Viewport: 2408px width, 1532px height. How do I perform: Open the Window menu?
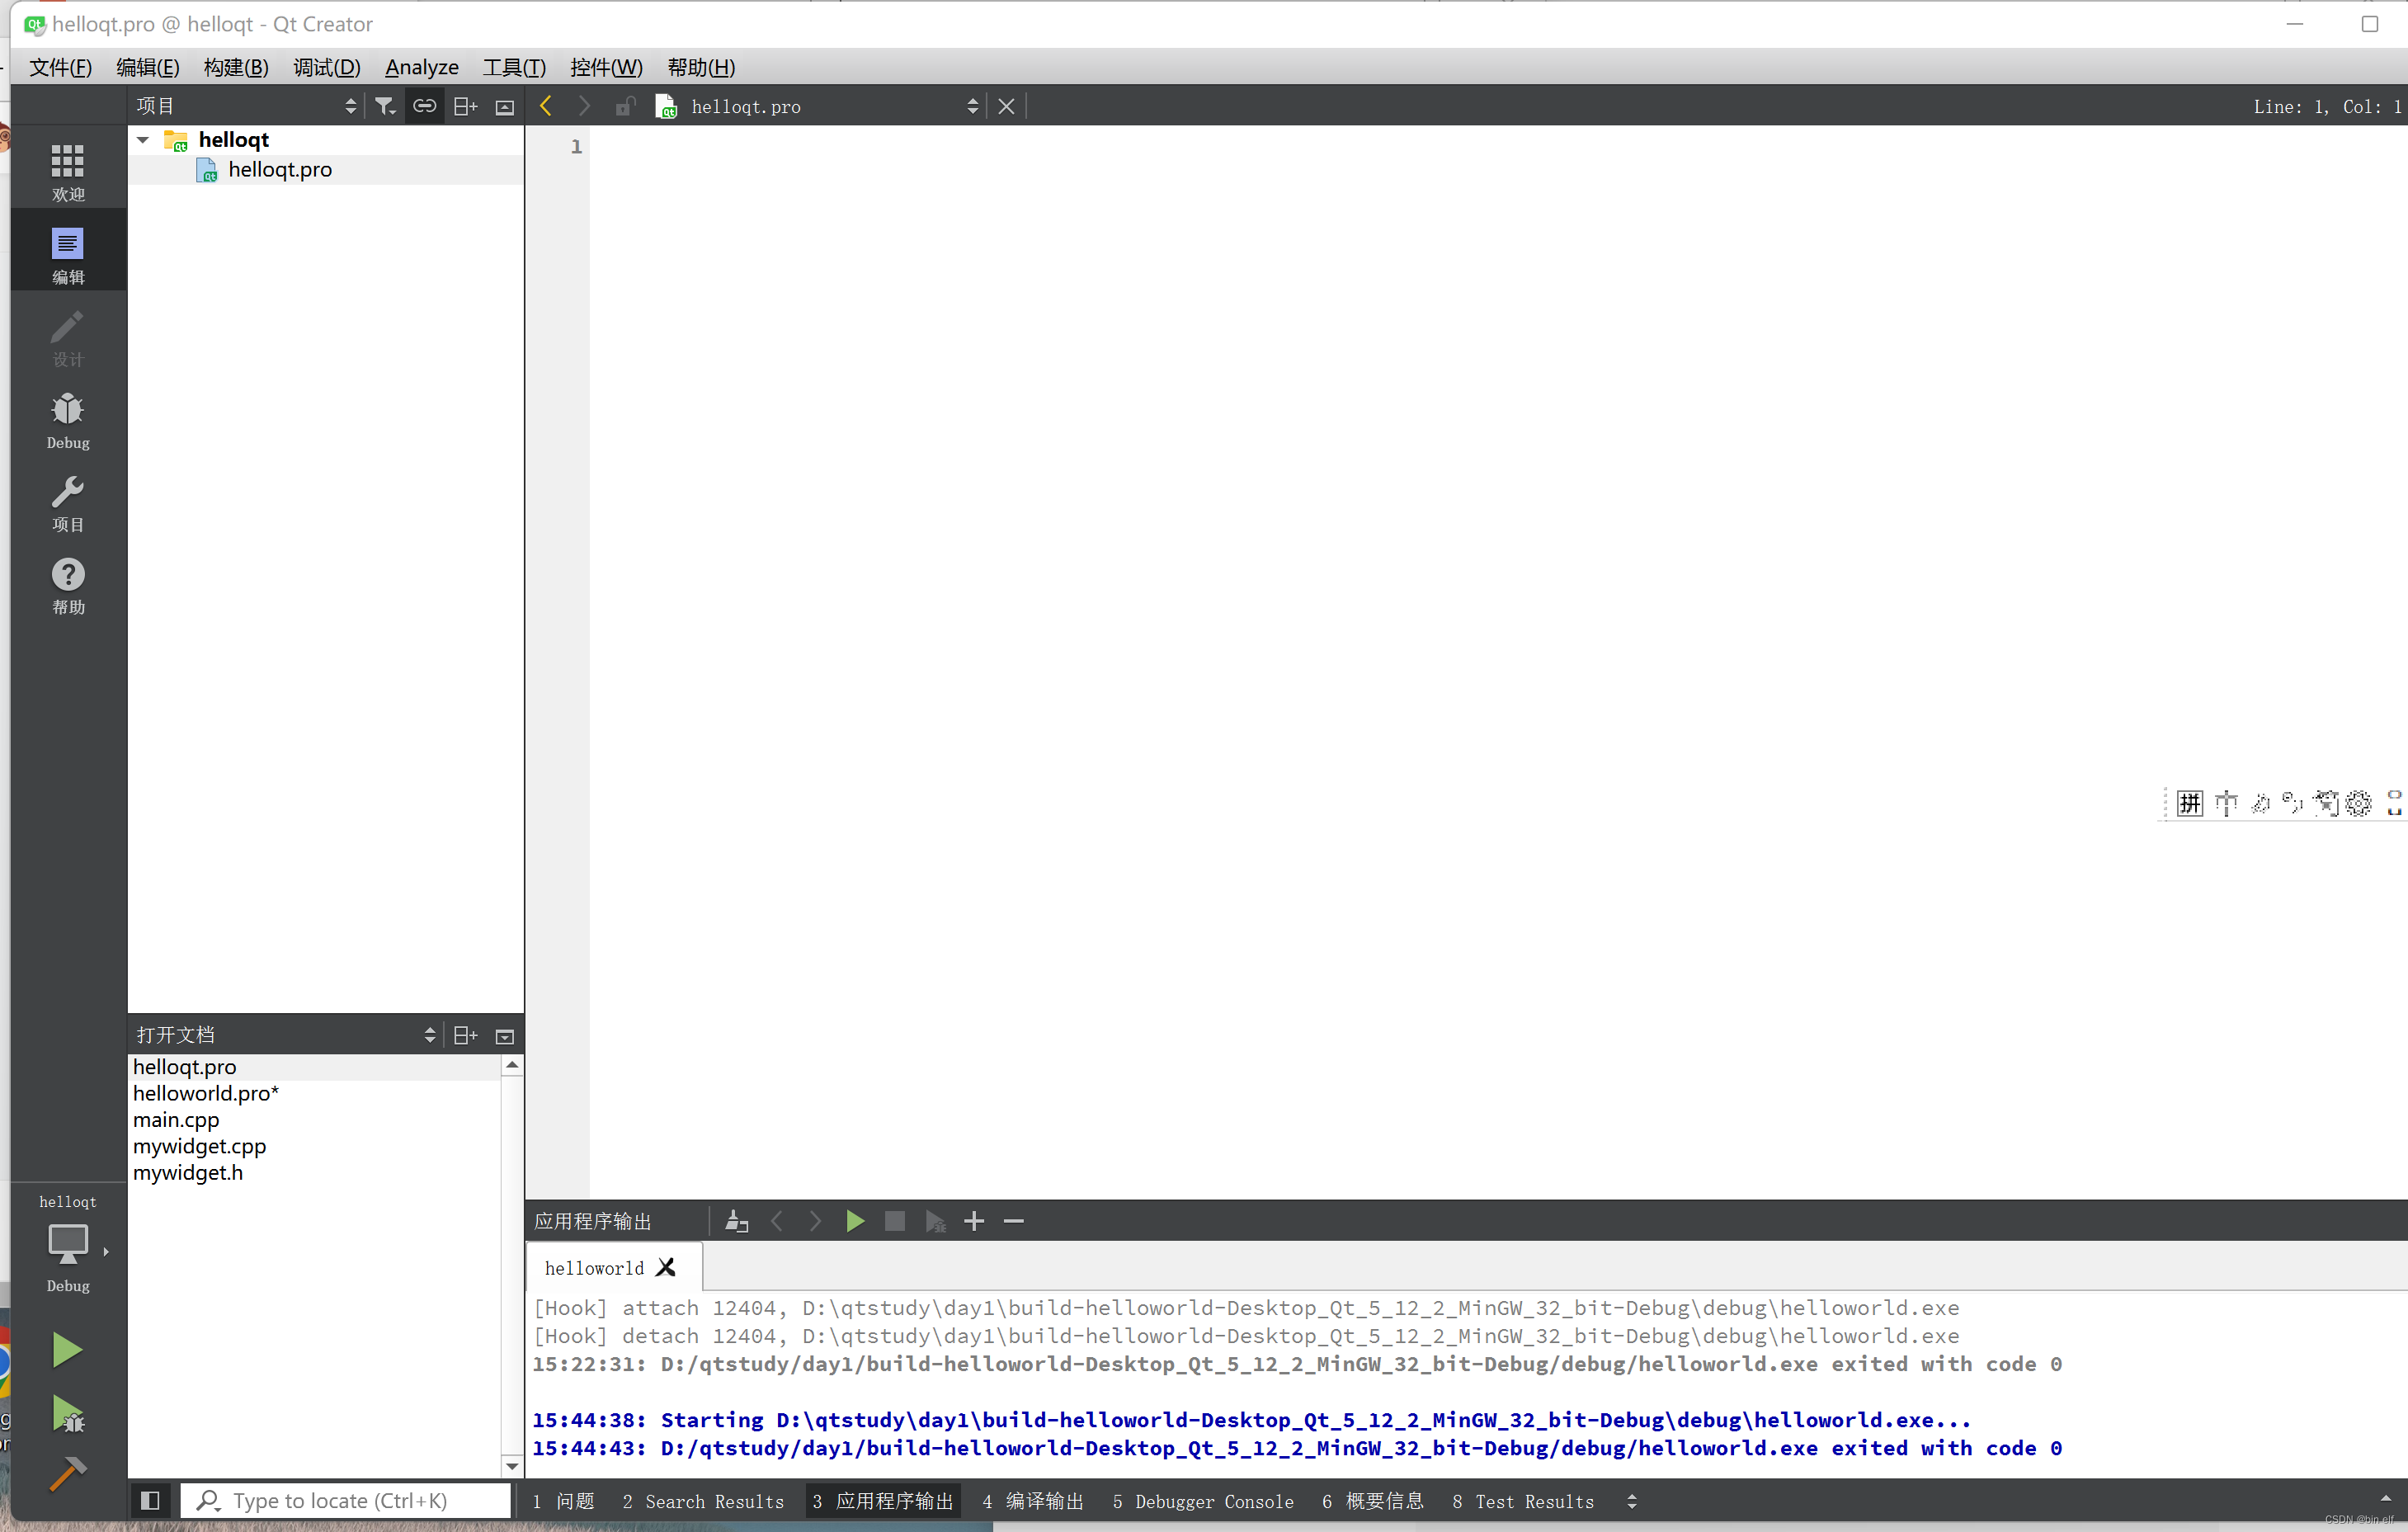point(606,67)
